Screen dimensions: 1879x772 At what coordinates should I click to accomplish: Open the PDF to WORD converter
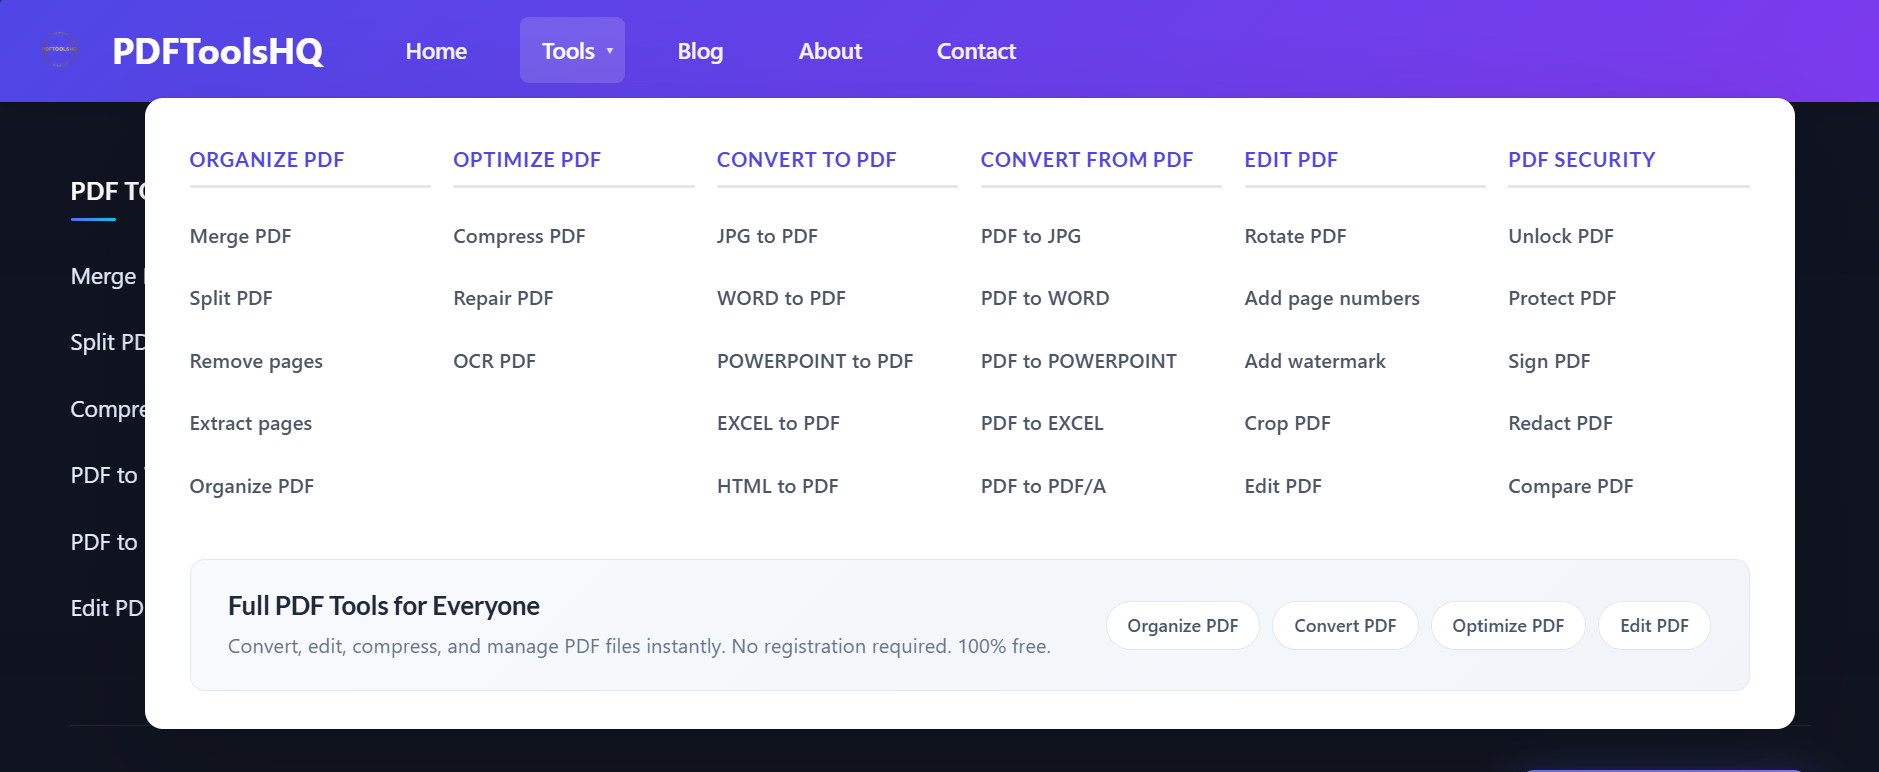click(1045, 298)
